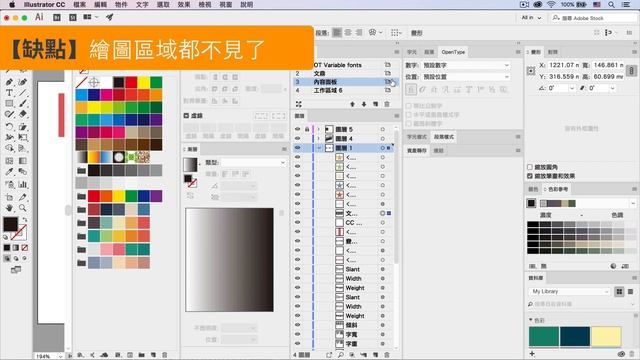Click the change screen mode icon
This screenshot has width=640, height=360.
(x=16, y=270)
